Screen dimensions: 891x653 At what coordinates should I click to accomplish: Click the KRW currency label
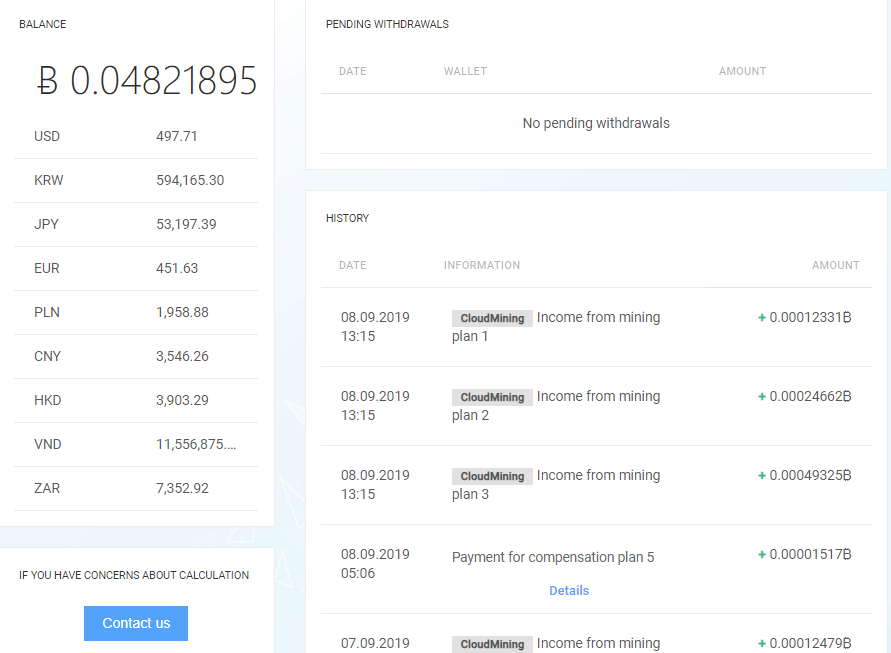coord(48,180)
